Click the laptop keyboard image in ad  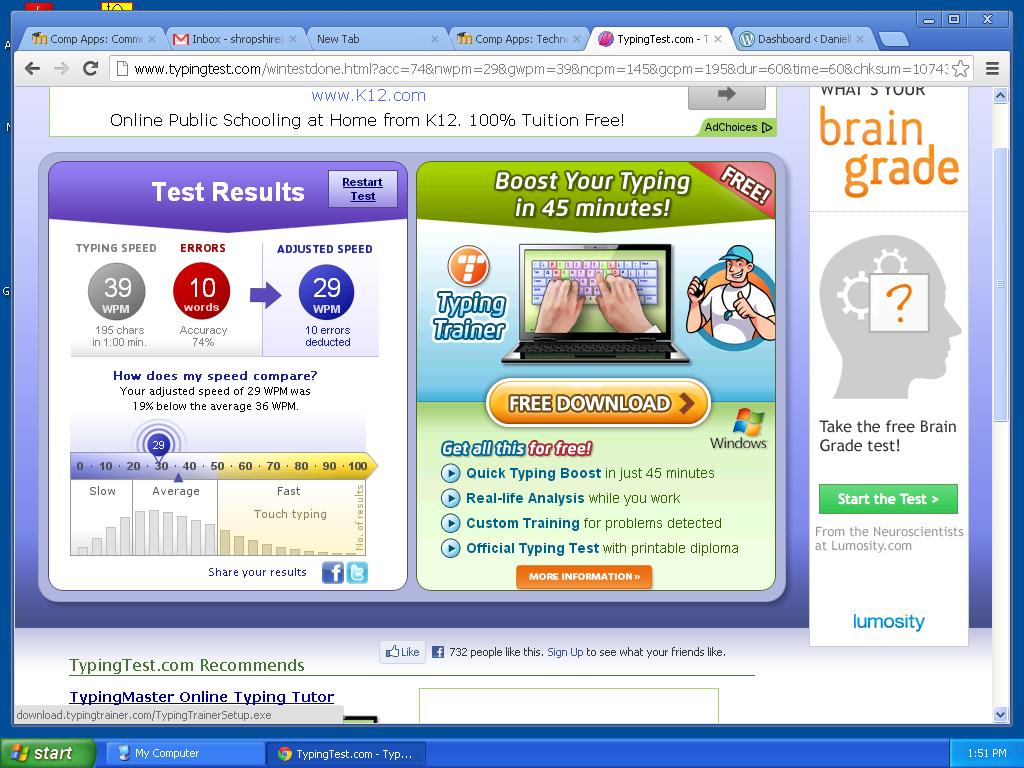[596, 303]
